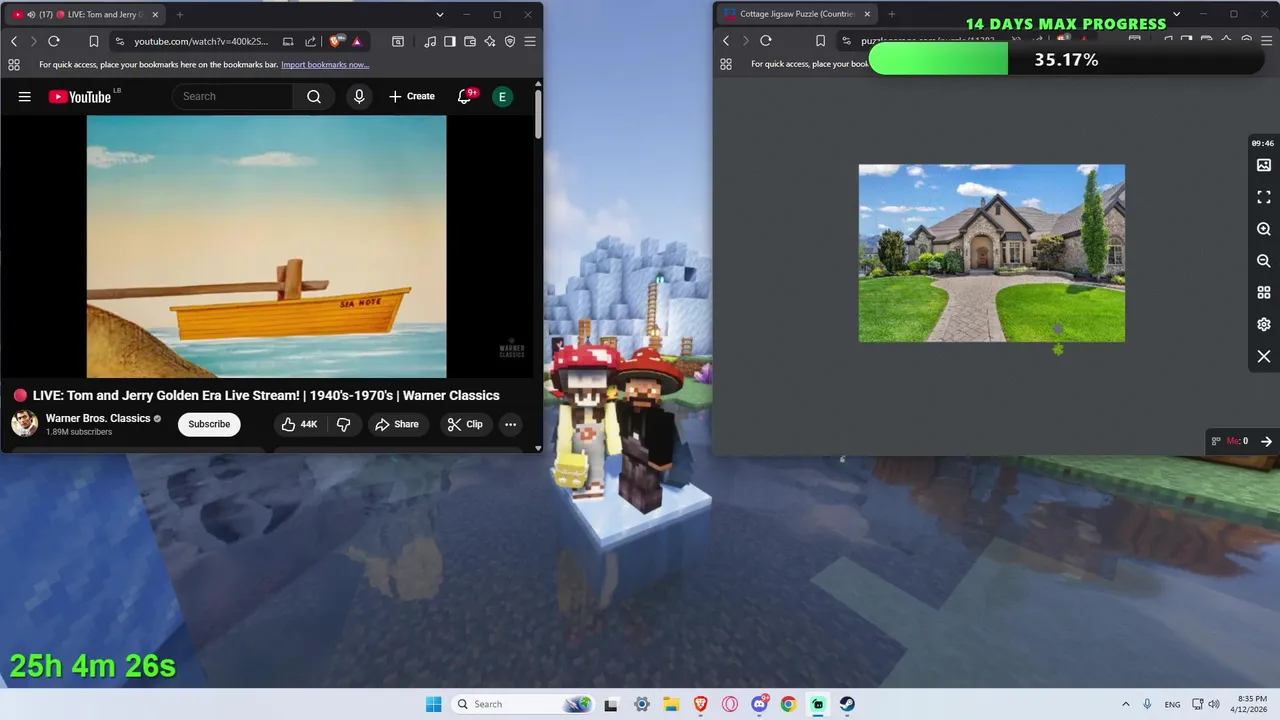Toggle the sidebar panel in YouTube window

coord(450,41)
